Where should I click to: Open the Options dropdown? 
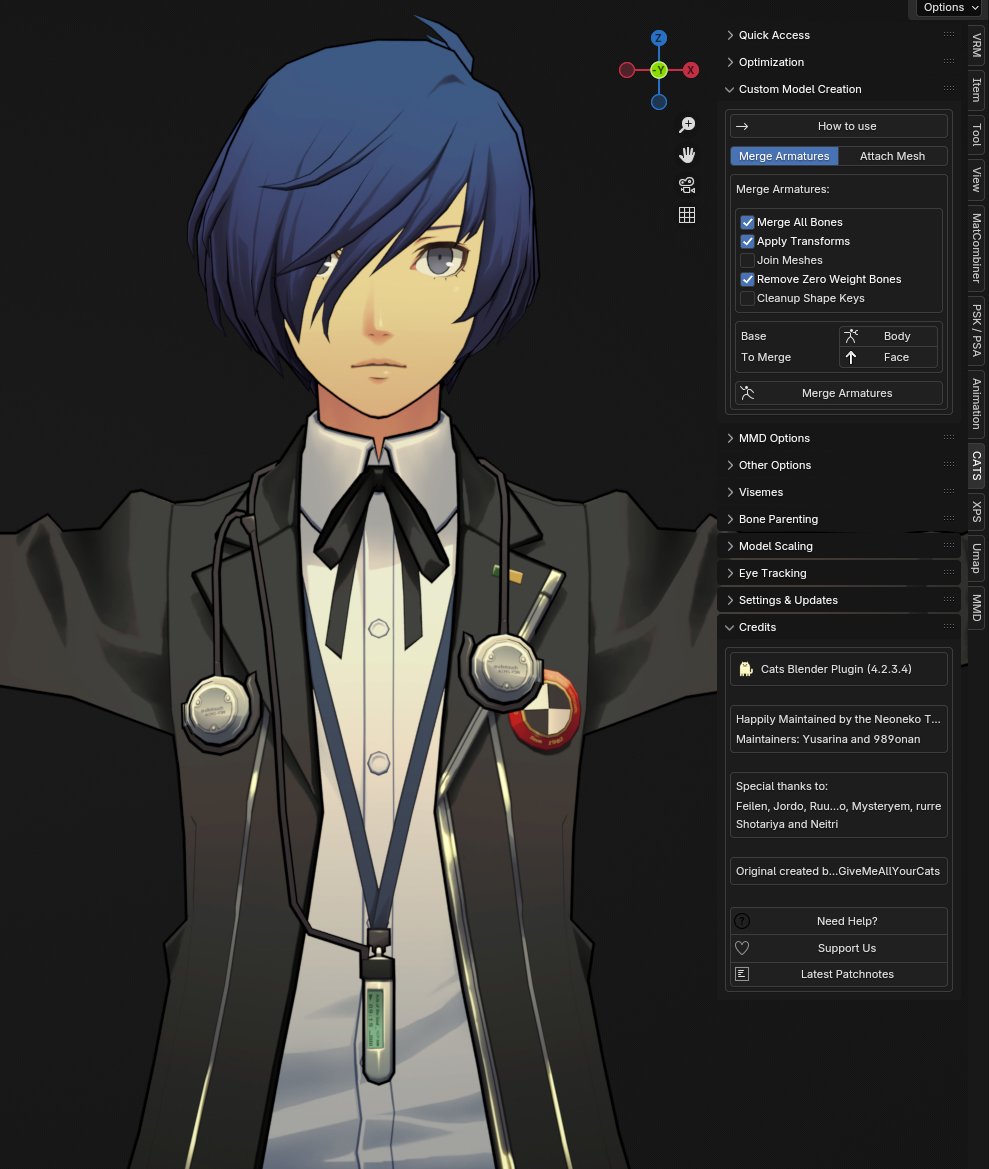(949, 7)
